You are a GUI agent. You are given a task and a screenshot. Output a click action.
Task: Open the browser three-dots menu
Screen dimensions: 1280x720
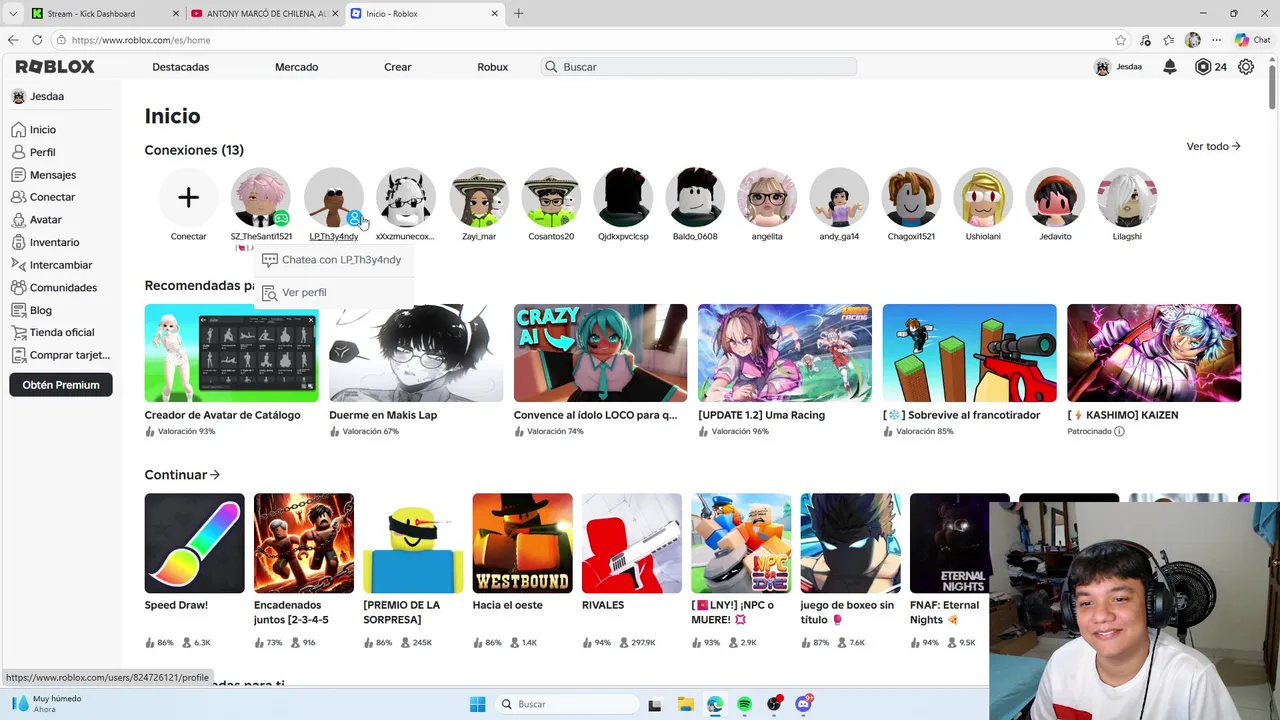(1216, 40)
